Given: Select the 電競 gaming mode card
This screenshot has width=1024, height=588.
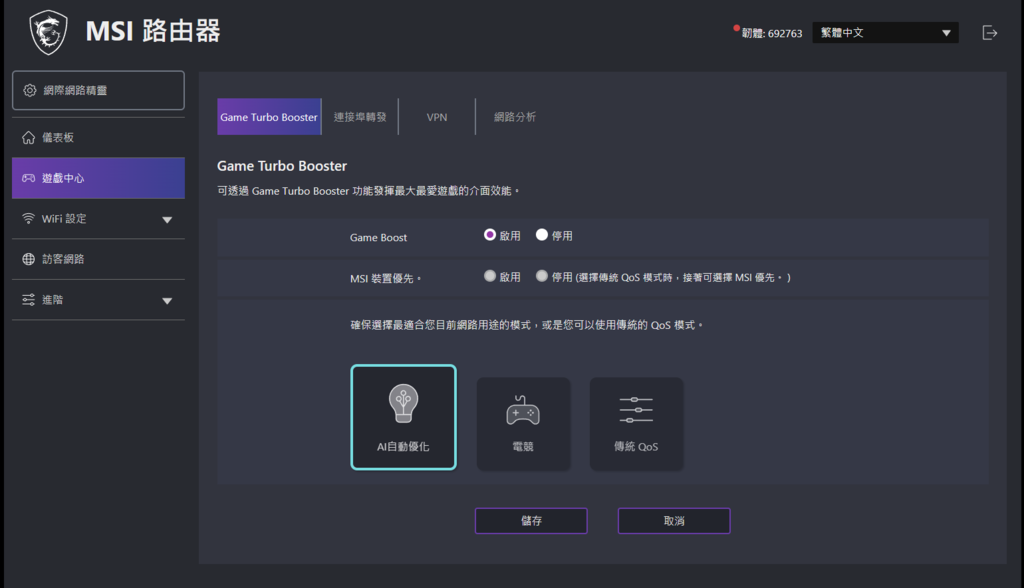Looking at the screenshot, I should (523, 423).
